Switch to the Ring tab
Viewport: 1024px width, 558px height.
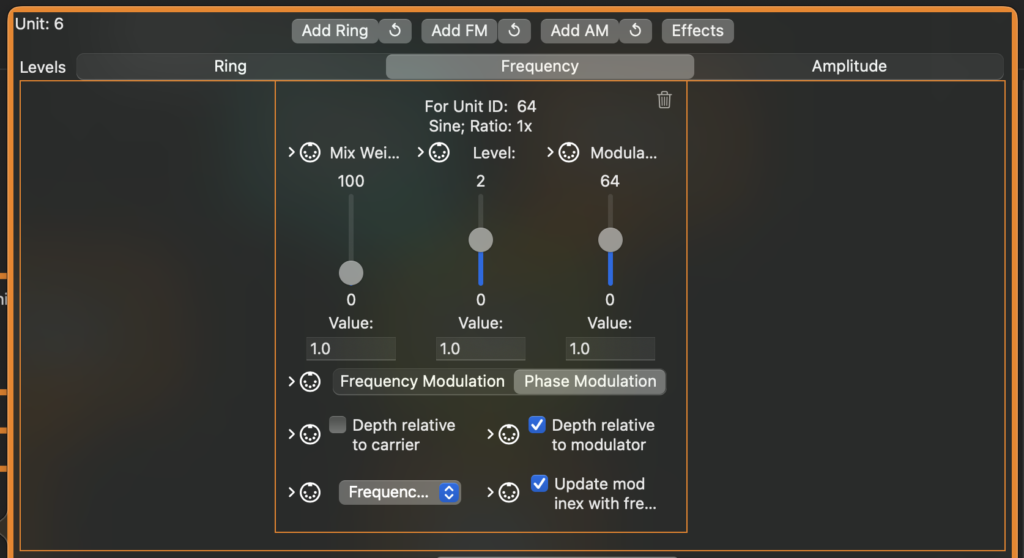(231, 66)
